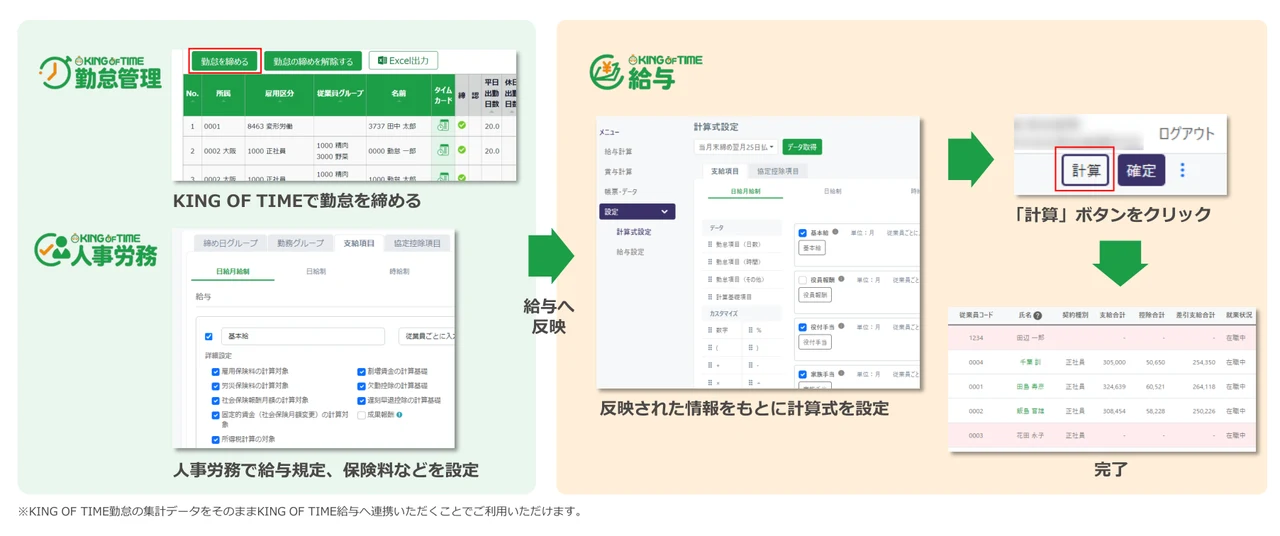1280x536 pixels.
Task: Click the 役員報酬 formula chip
Action: pyautogui.click(x=815, y=295)
